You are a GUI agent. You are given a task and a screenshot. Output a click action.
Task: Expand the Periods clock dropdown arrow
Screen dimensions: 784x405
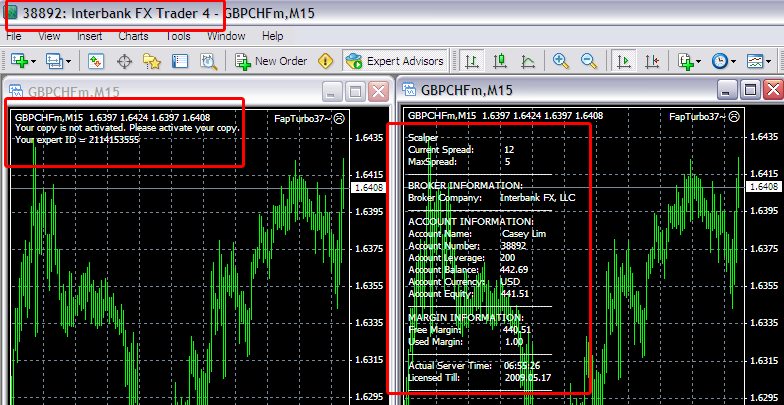[734, 62]
